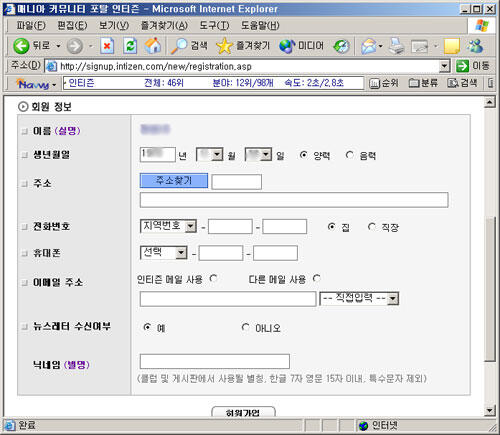
Task: Click the 주소찾기 address search button
Action: tap(174, 181)
